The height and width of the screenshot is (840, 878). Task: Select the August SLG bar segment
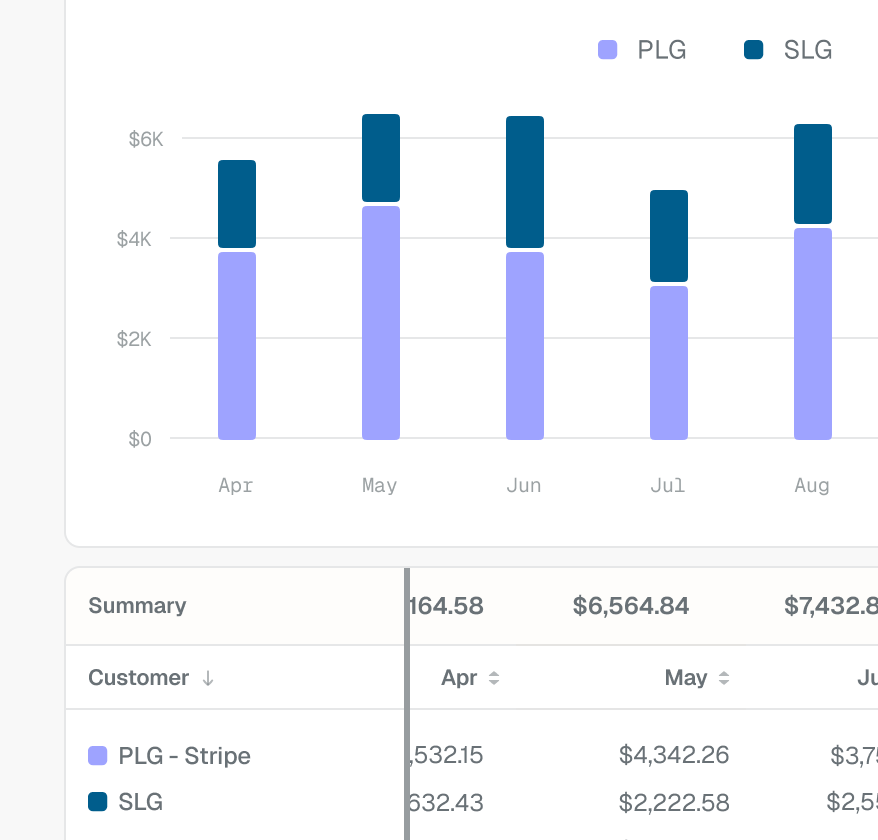click(x=812, y=174)
